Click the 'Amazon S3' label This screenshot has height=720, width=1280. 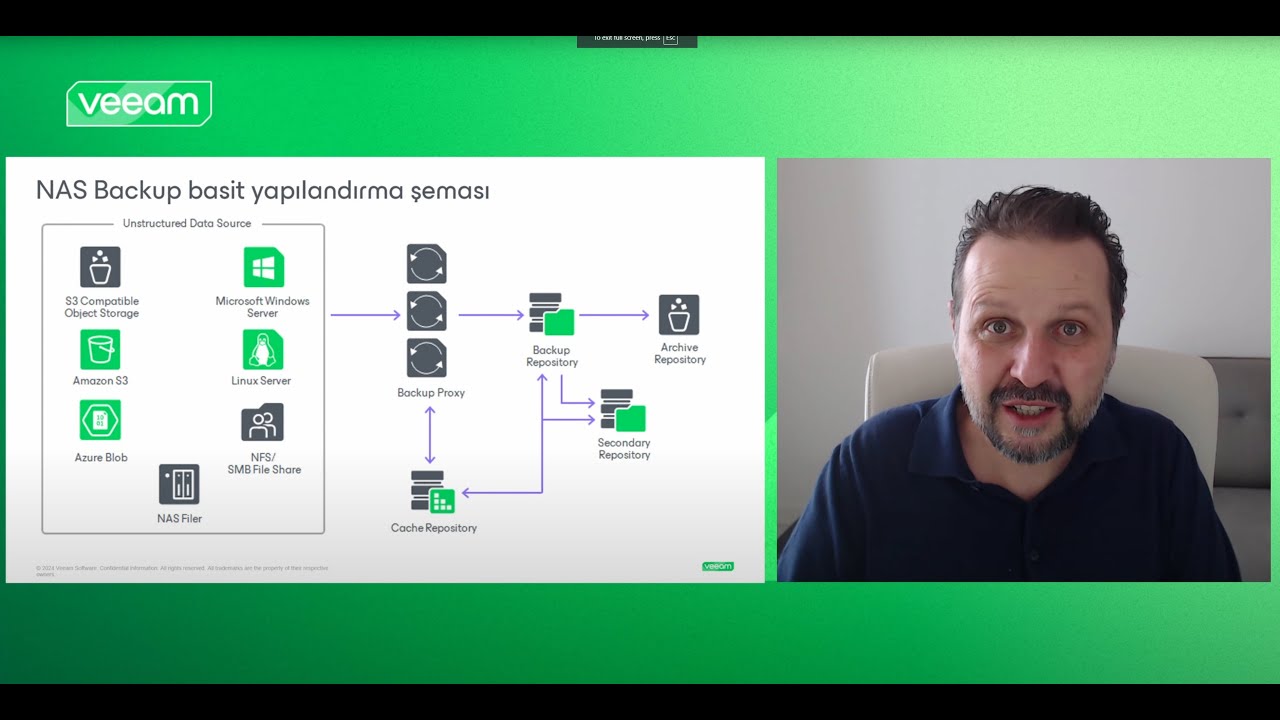click(x=100, y=381)
